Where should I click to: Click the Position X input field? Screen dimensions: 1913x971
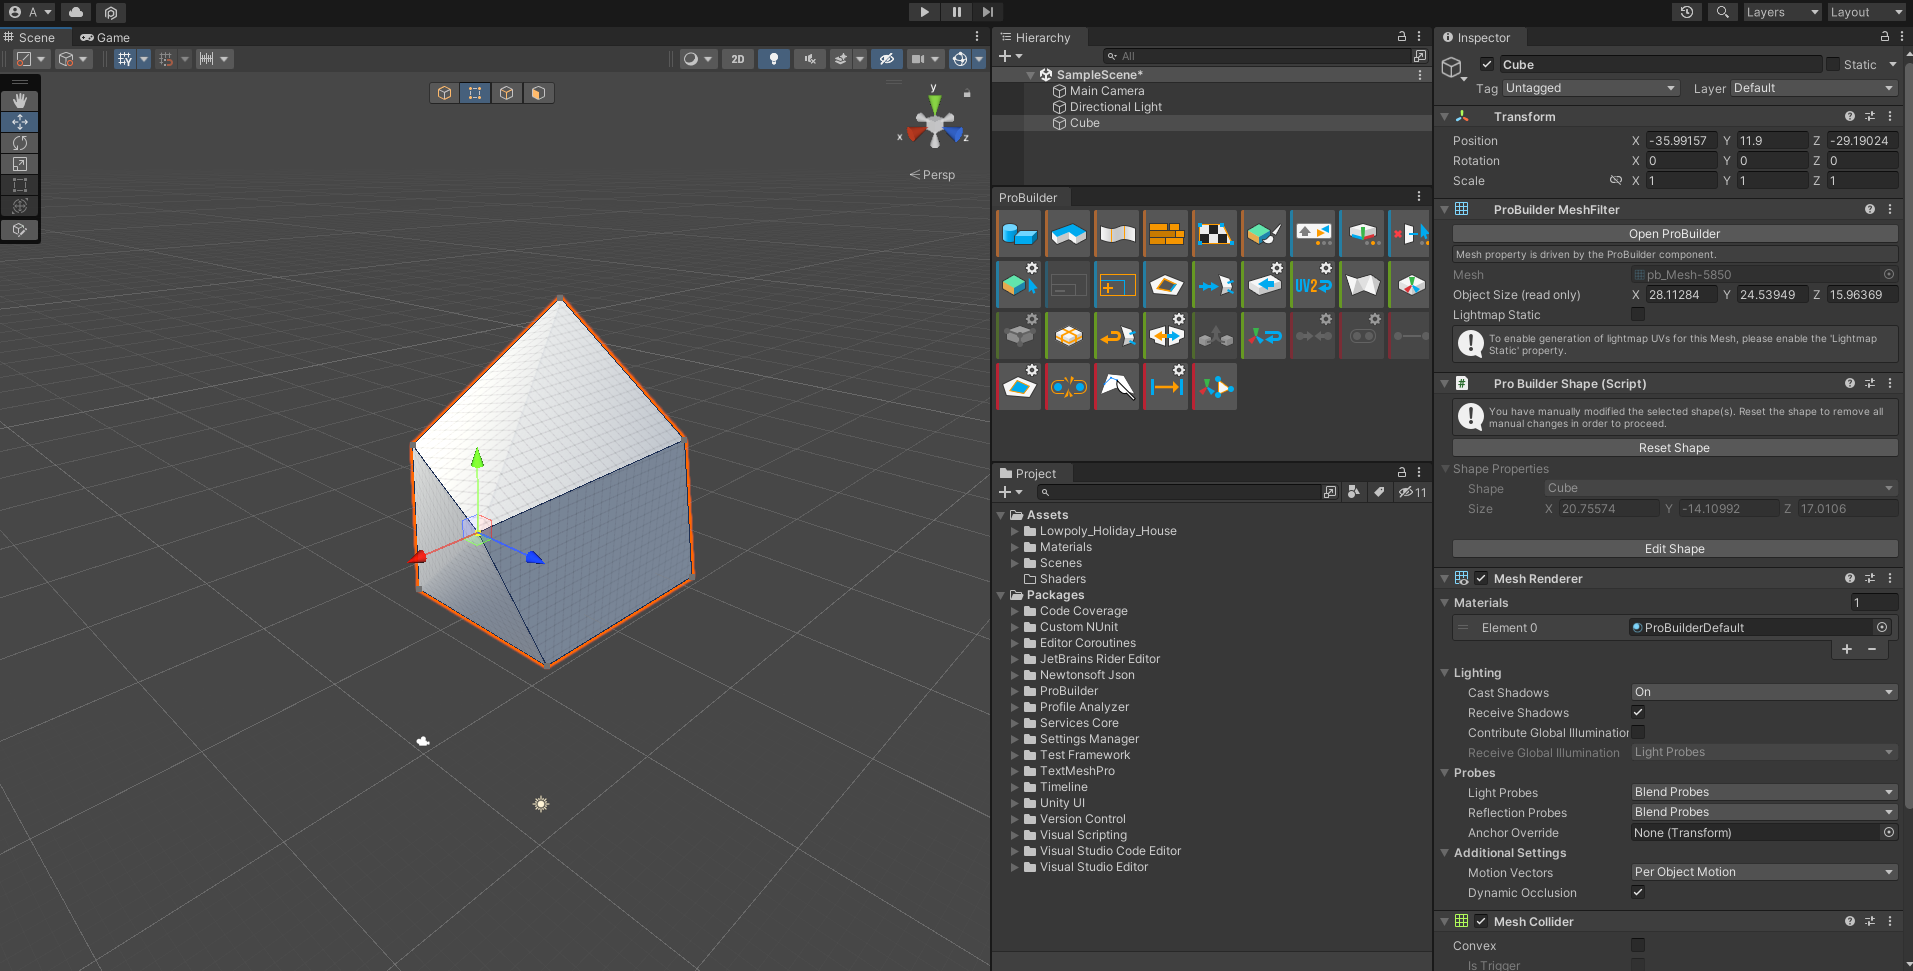pos(1680,141)
